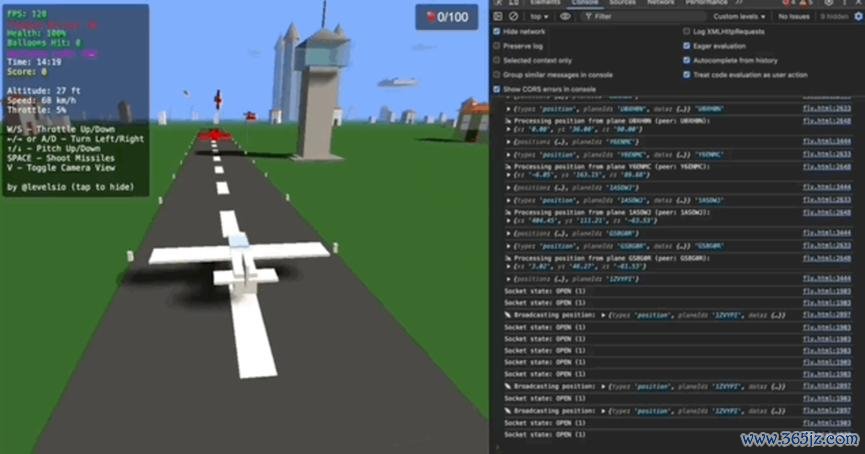This screenshot has height=454, width=865.
Task: Expand the coordinates object starting x '404.45'
Action: click(x=509, y=221)
